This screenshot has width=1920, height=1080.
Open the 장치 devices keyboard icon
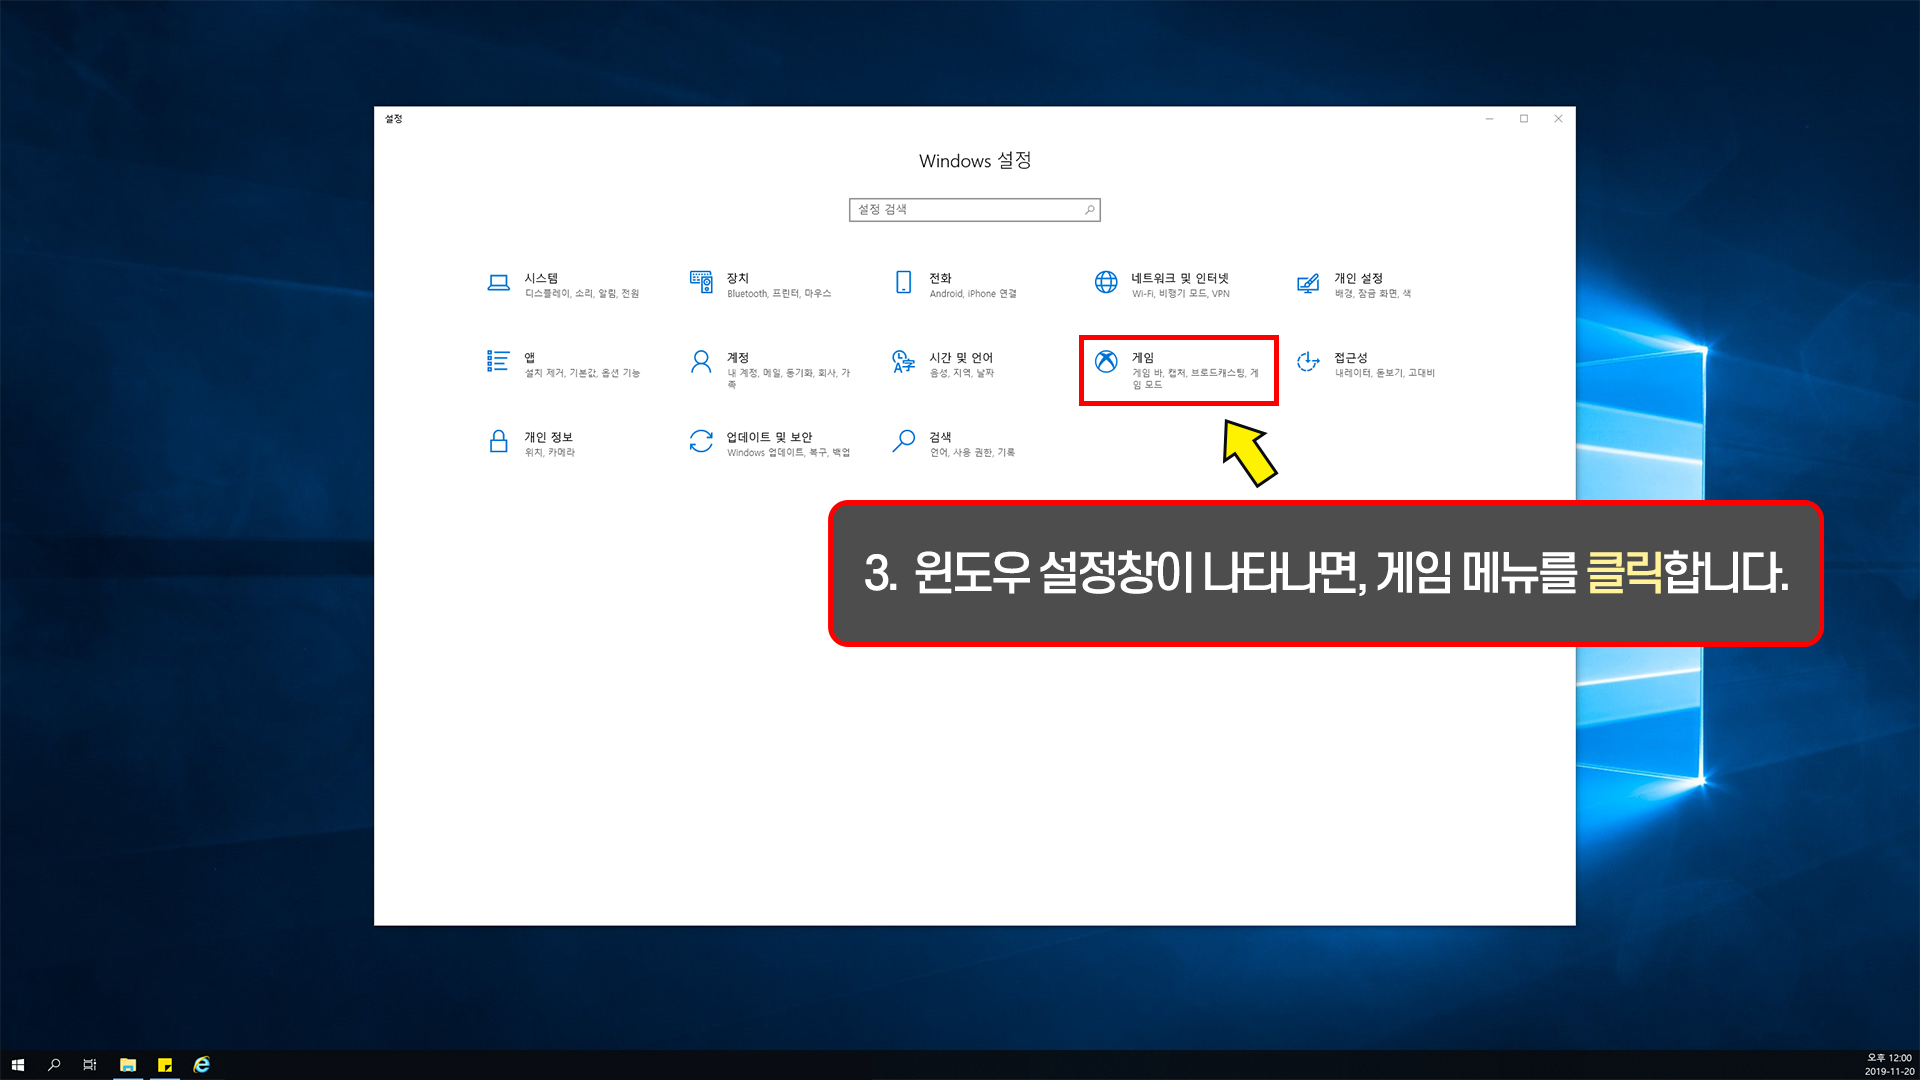pyautogui.click(x=701, y=282)
